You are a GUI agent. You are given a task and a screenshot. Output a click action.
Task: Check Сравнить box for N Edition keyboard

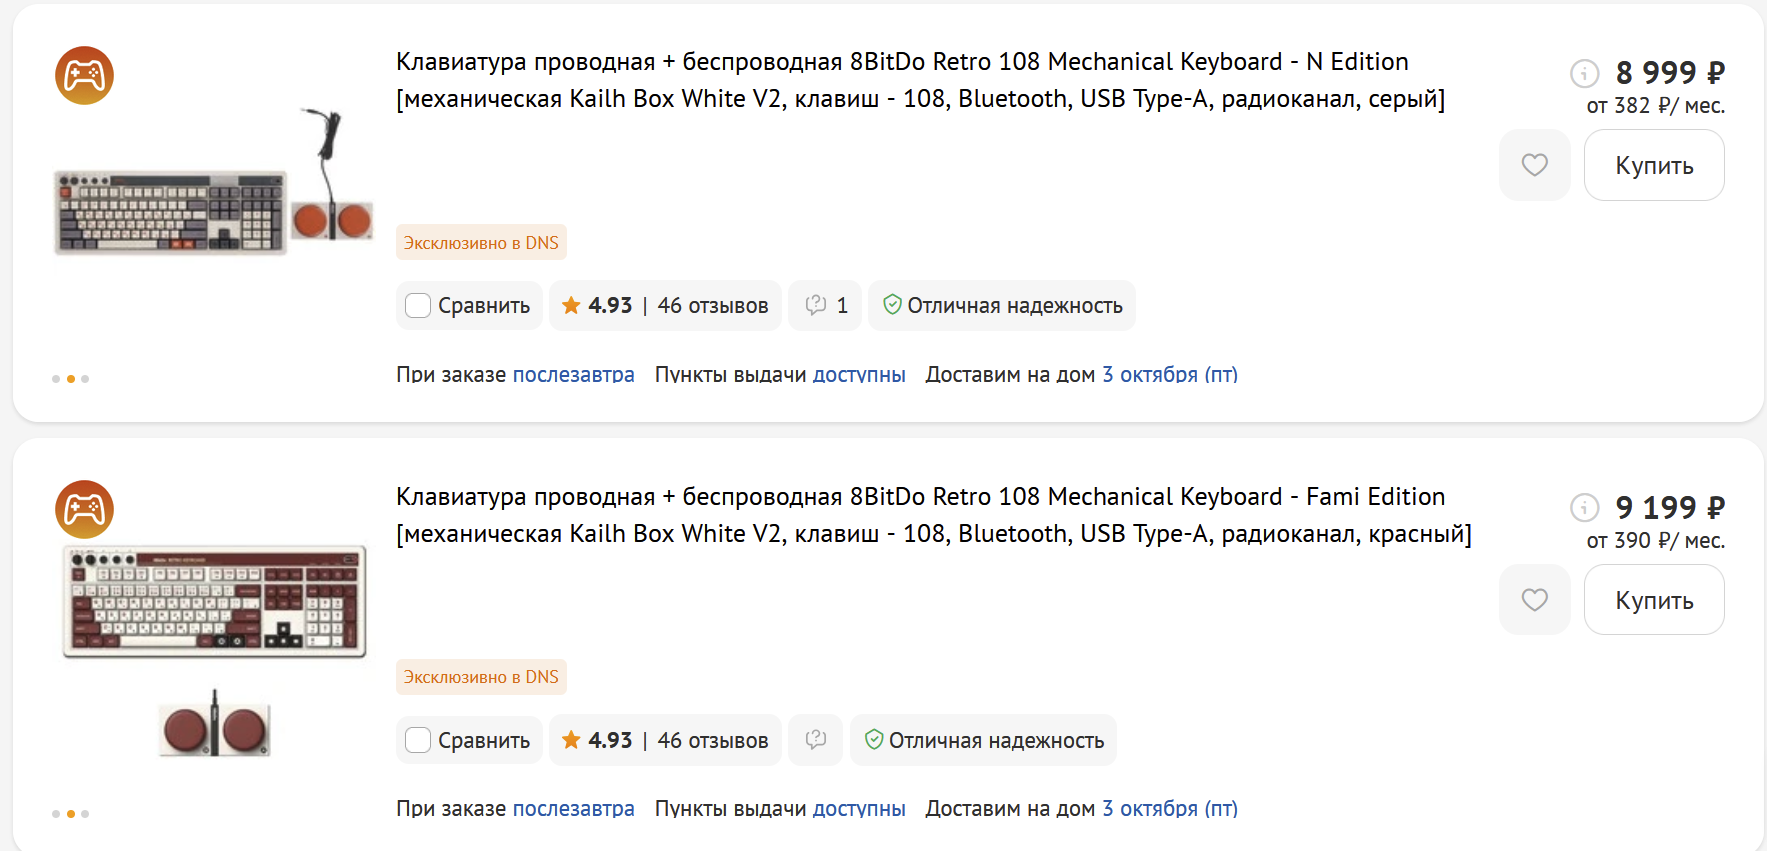coord(418,306)
